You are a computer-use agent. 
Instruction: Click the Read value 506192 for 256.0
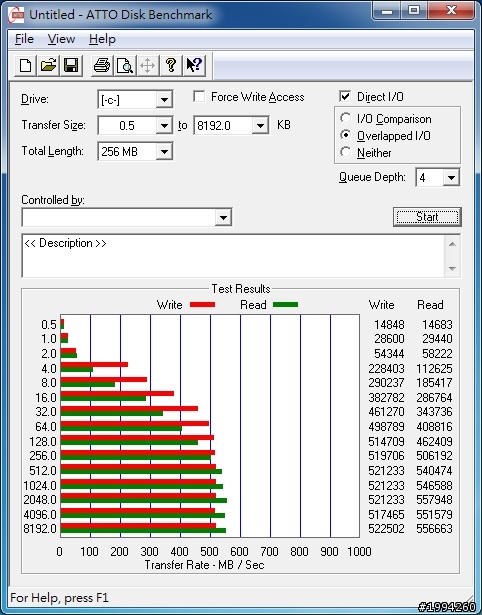434,456
